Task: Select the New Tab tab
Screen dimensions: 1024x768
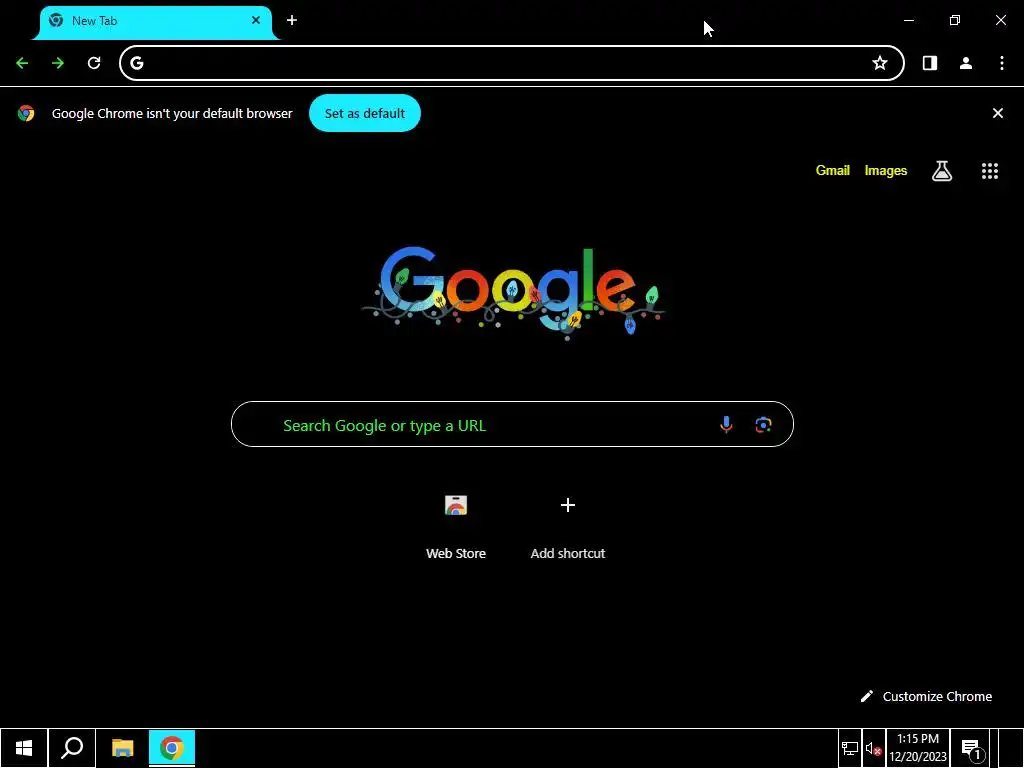Action: [156, 22]
